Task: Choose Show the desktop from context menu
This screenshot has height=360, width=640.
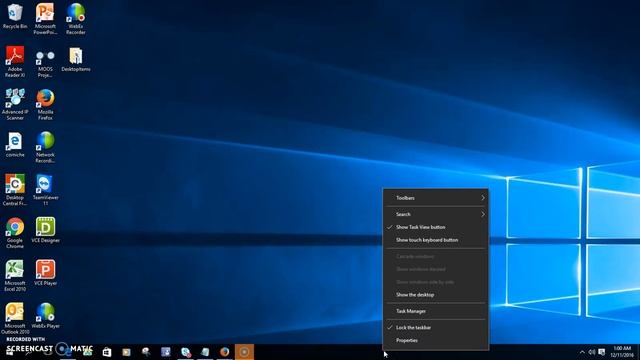Action: 436,295
